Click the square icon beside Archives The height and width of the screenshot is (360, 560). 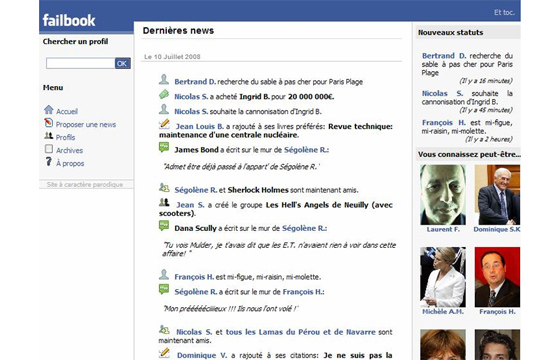pyautogui.click(x=49, y=149)
